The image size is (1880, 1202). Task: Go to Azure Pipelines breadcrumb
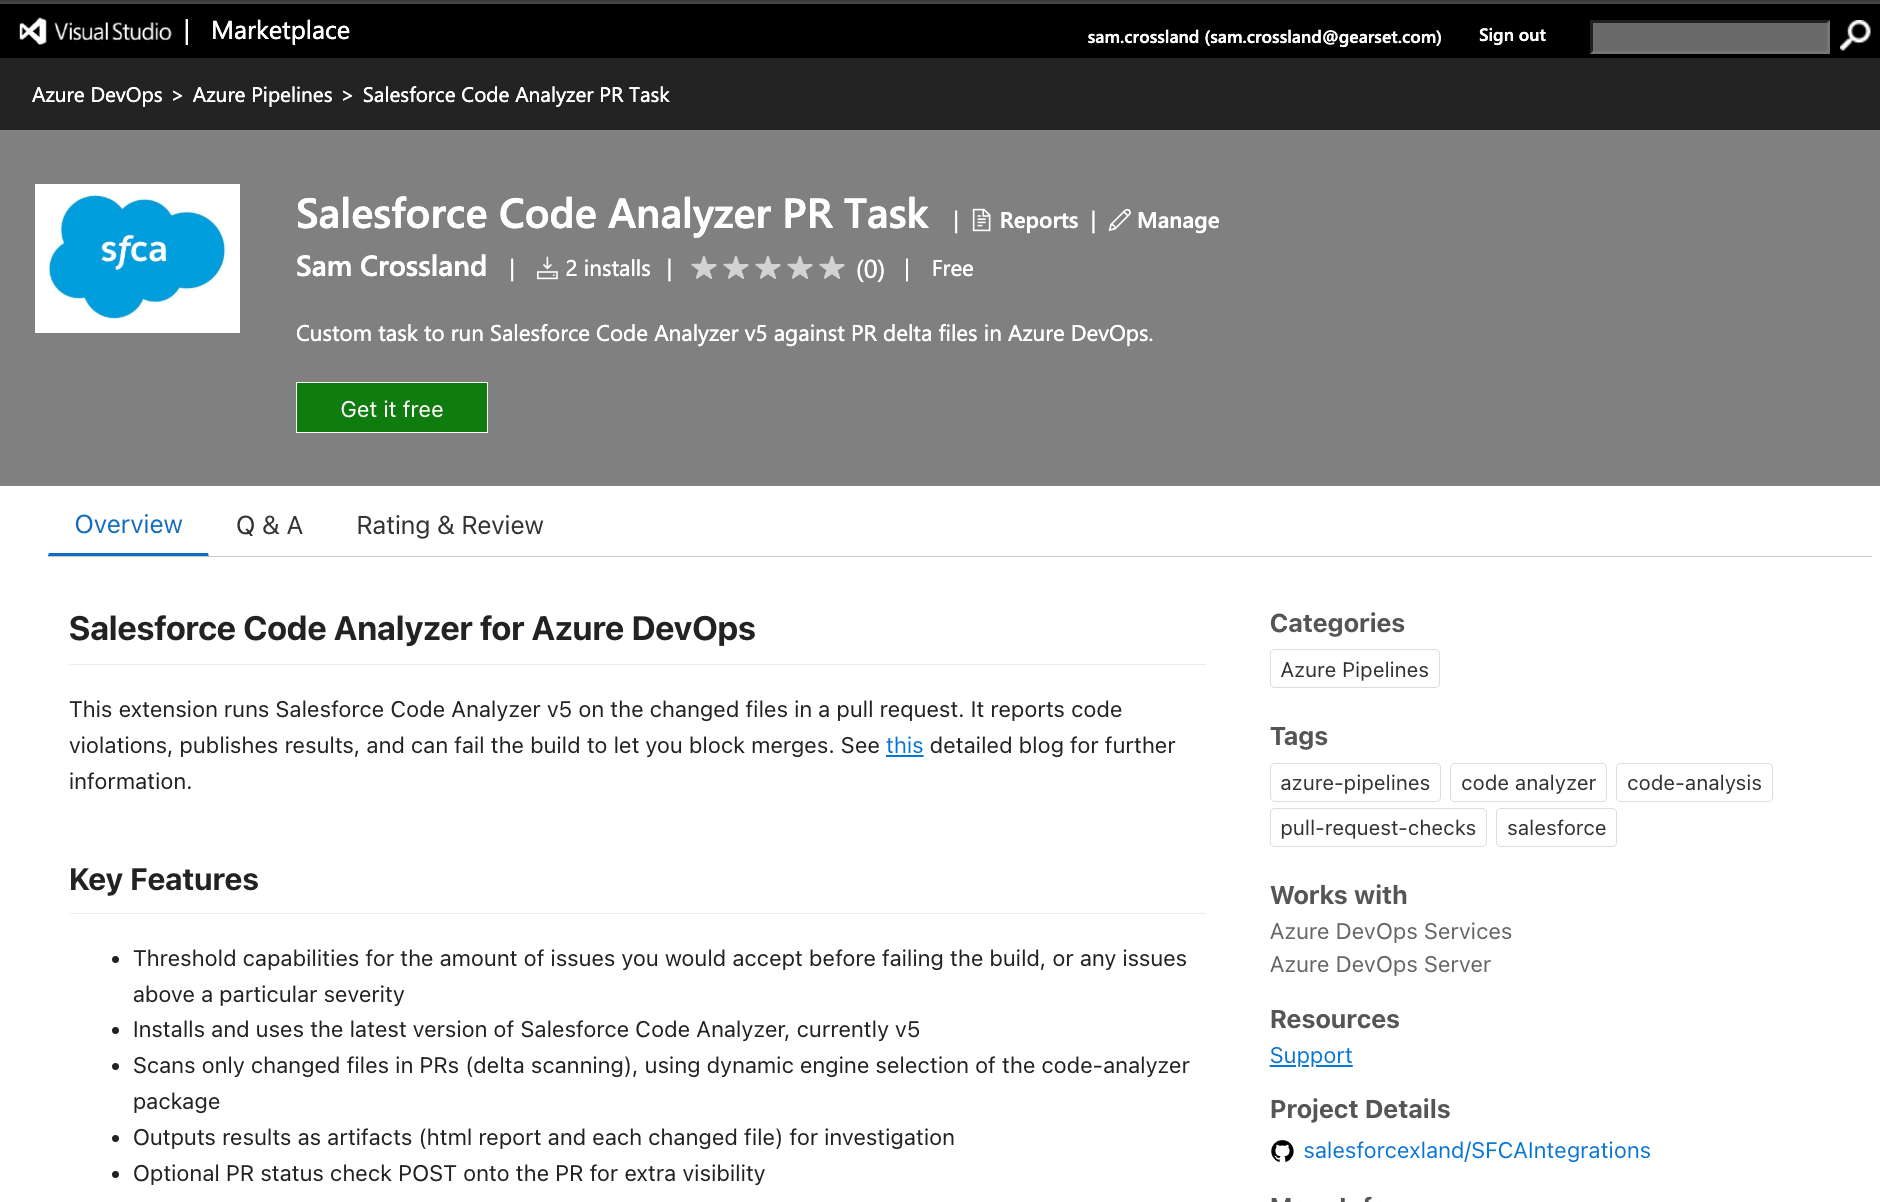(262, 95)
